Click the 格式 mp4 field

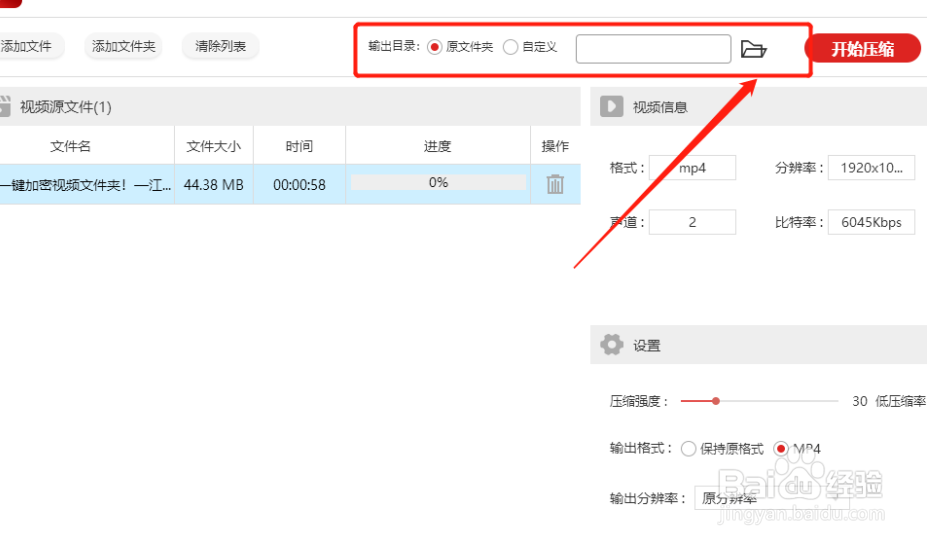tap(692, 168)
